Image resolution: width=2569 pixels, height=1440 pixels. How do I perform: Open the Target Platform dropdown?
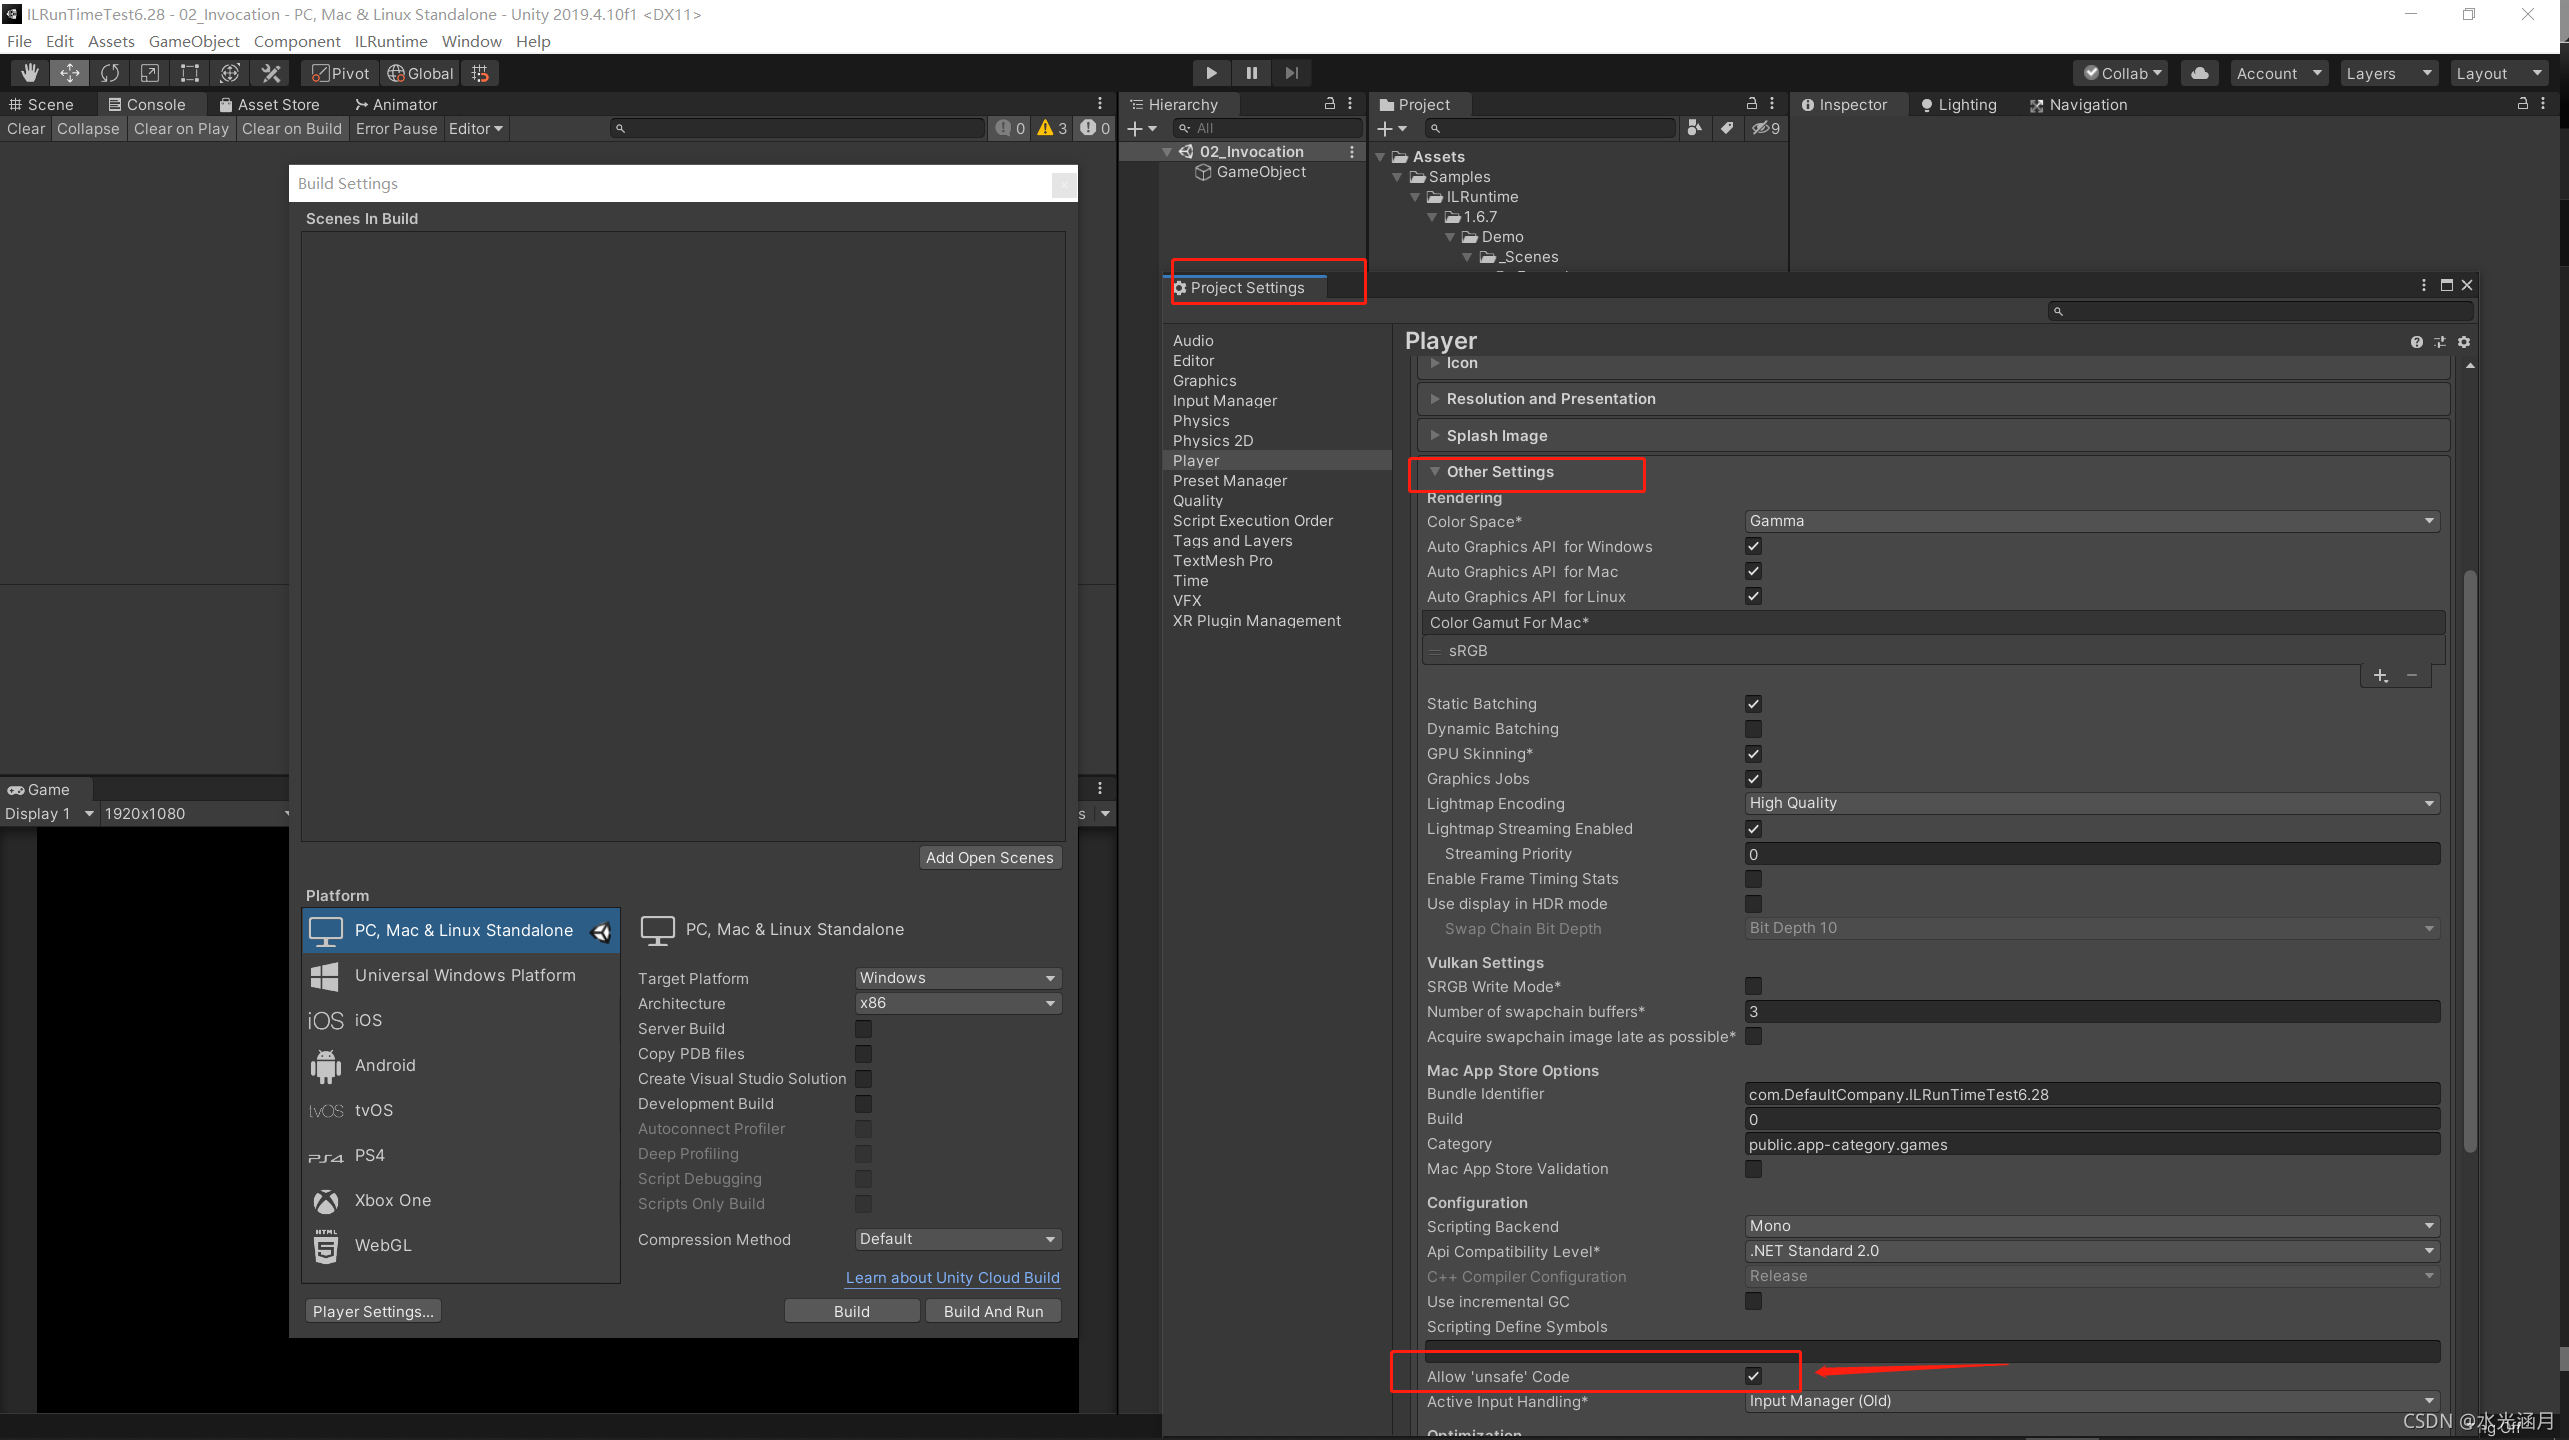pyautogui.click(x=956, y=977)
